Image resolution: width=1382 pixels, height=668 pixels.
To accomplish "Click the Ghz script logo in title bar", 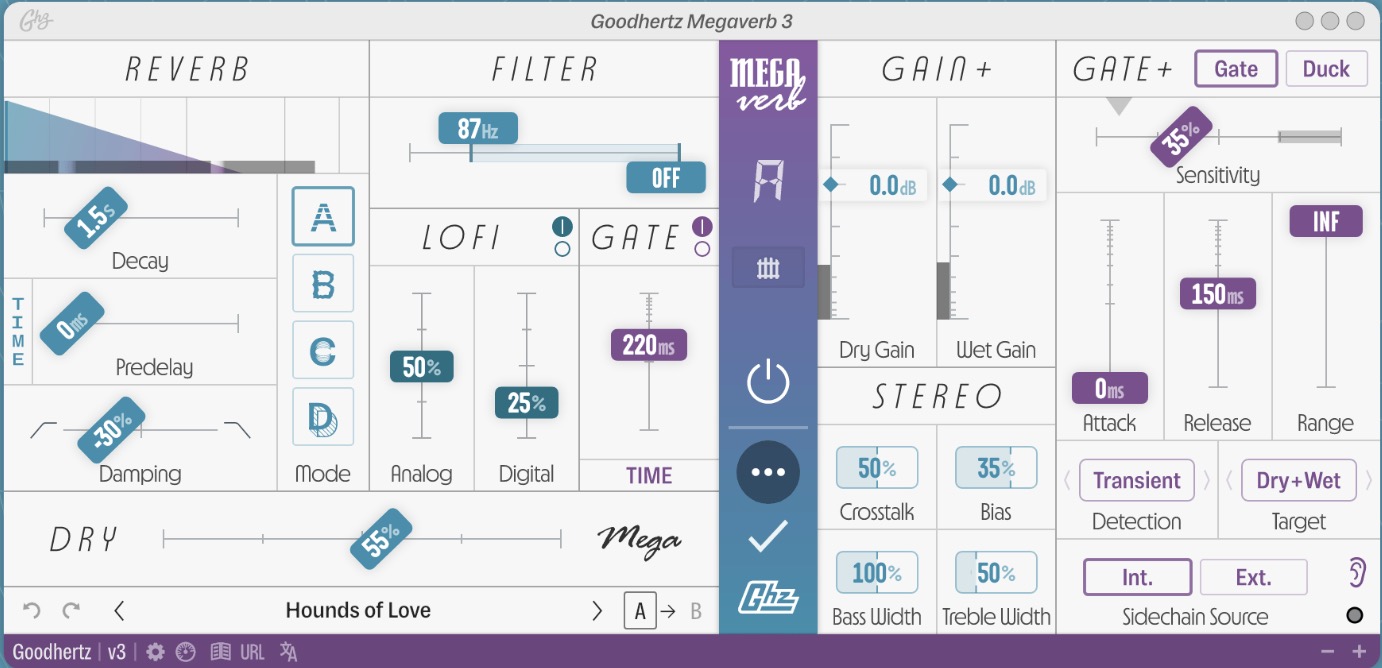I will click(35, 21).
